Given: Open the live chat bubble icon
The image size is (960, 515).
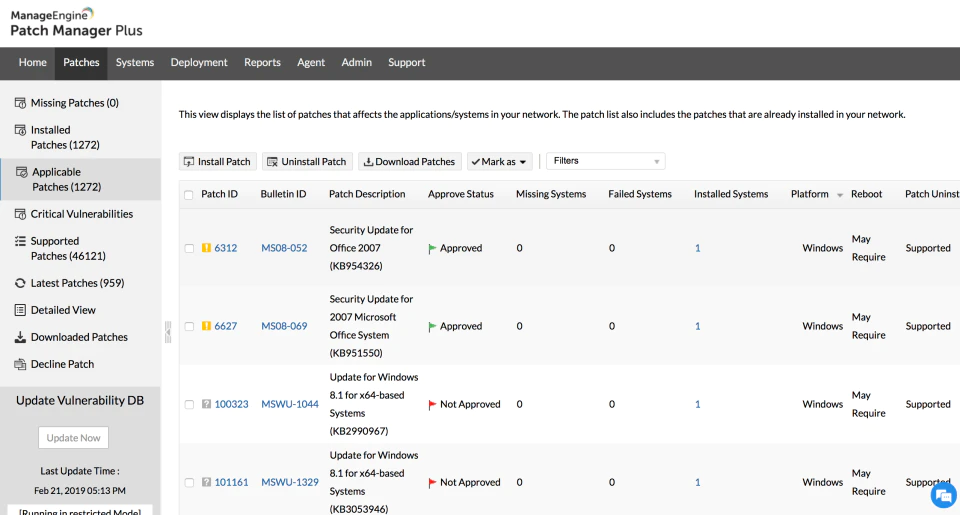Looking at the screenshot, I should point(943,495).
